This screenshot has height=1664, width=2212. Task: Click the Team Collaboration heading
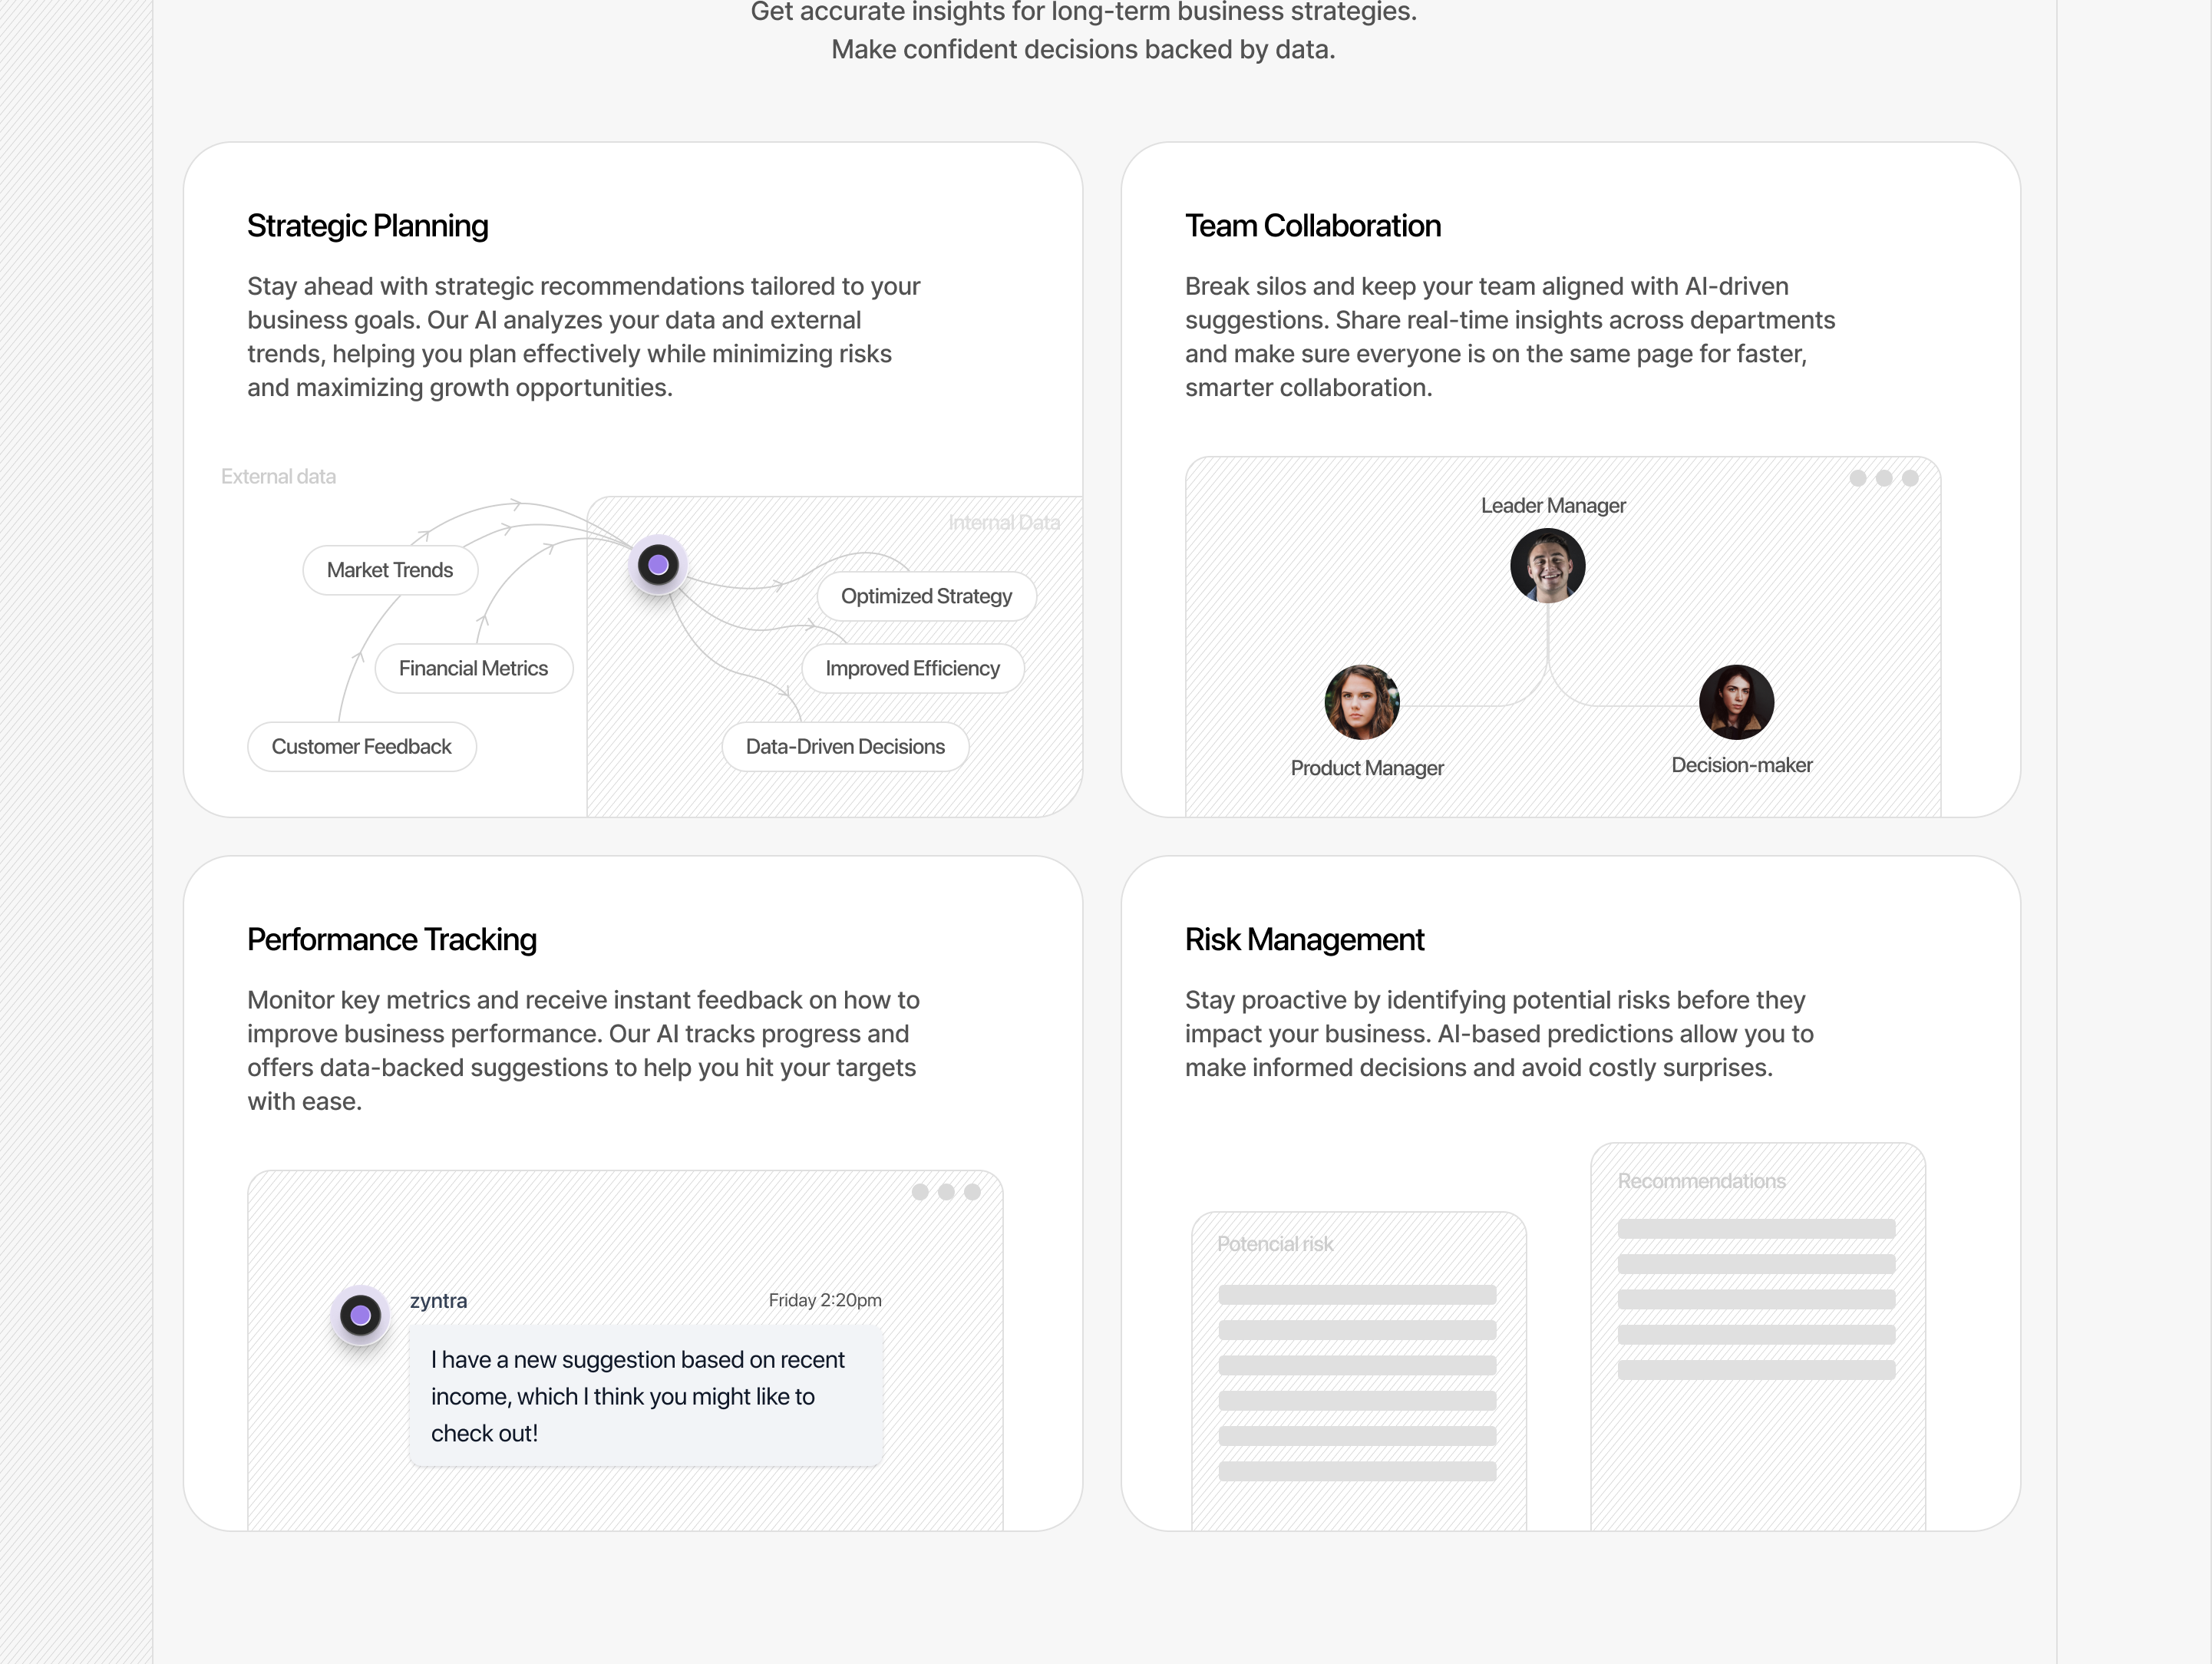tap(1312, 226)
